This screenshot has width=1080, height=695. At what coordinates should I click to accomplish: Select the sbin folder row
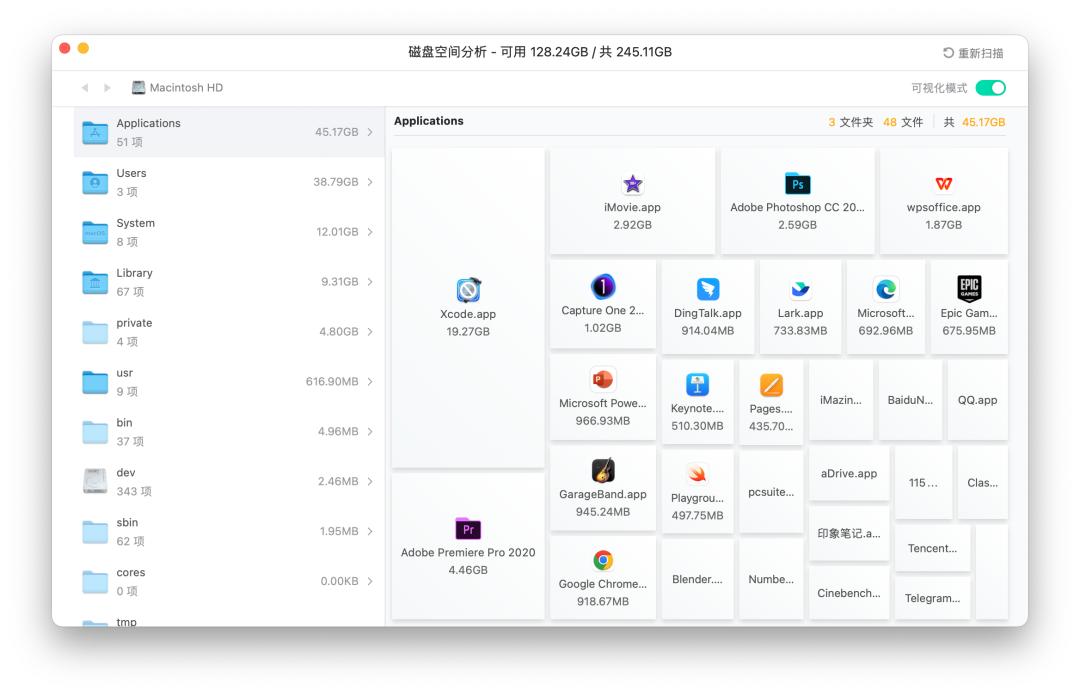tap(229, 531)
